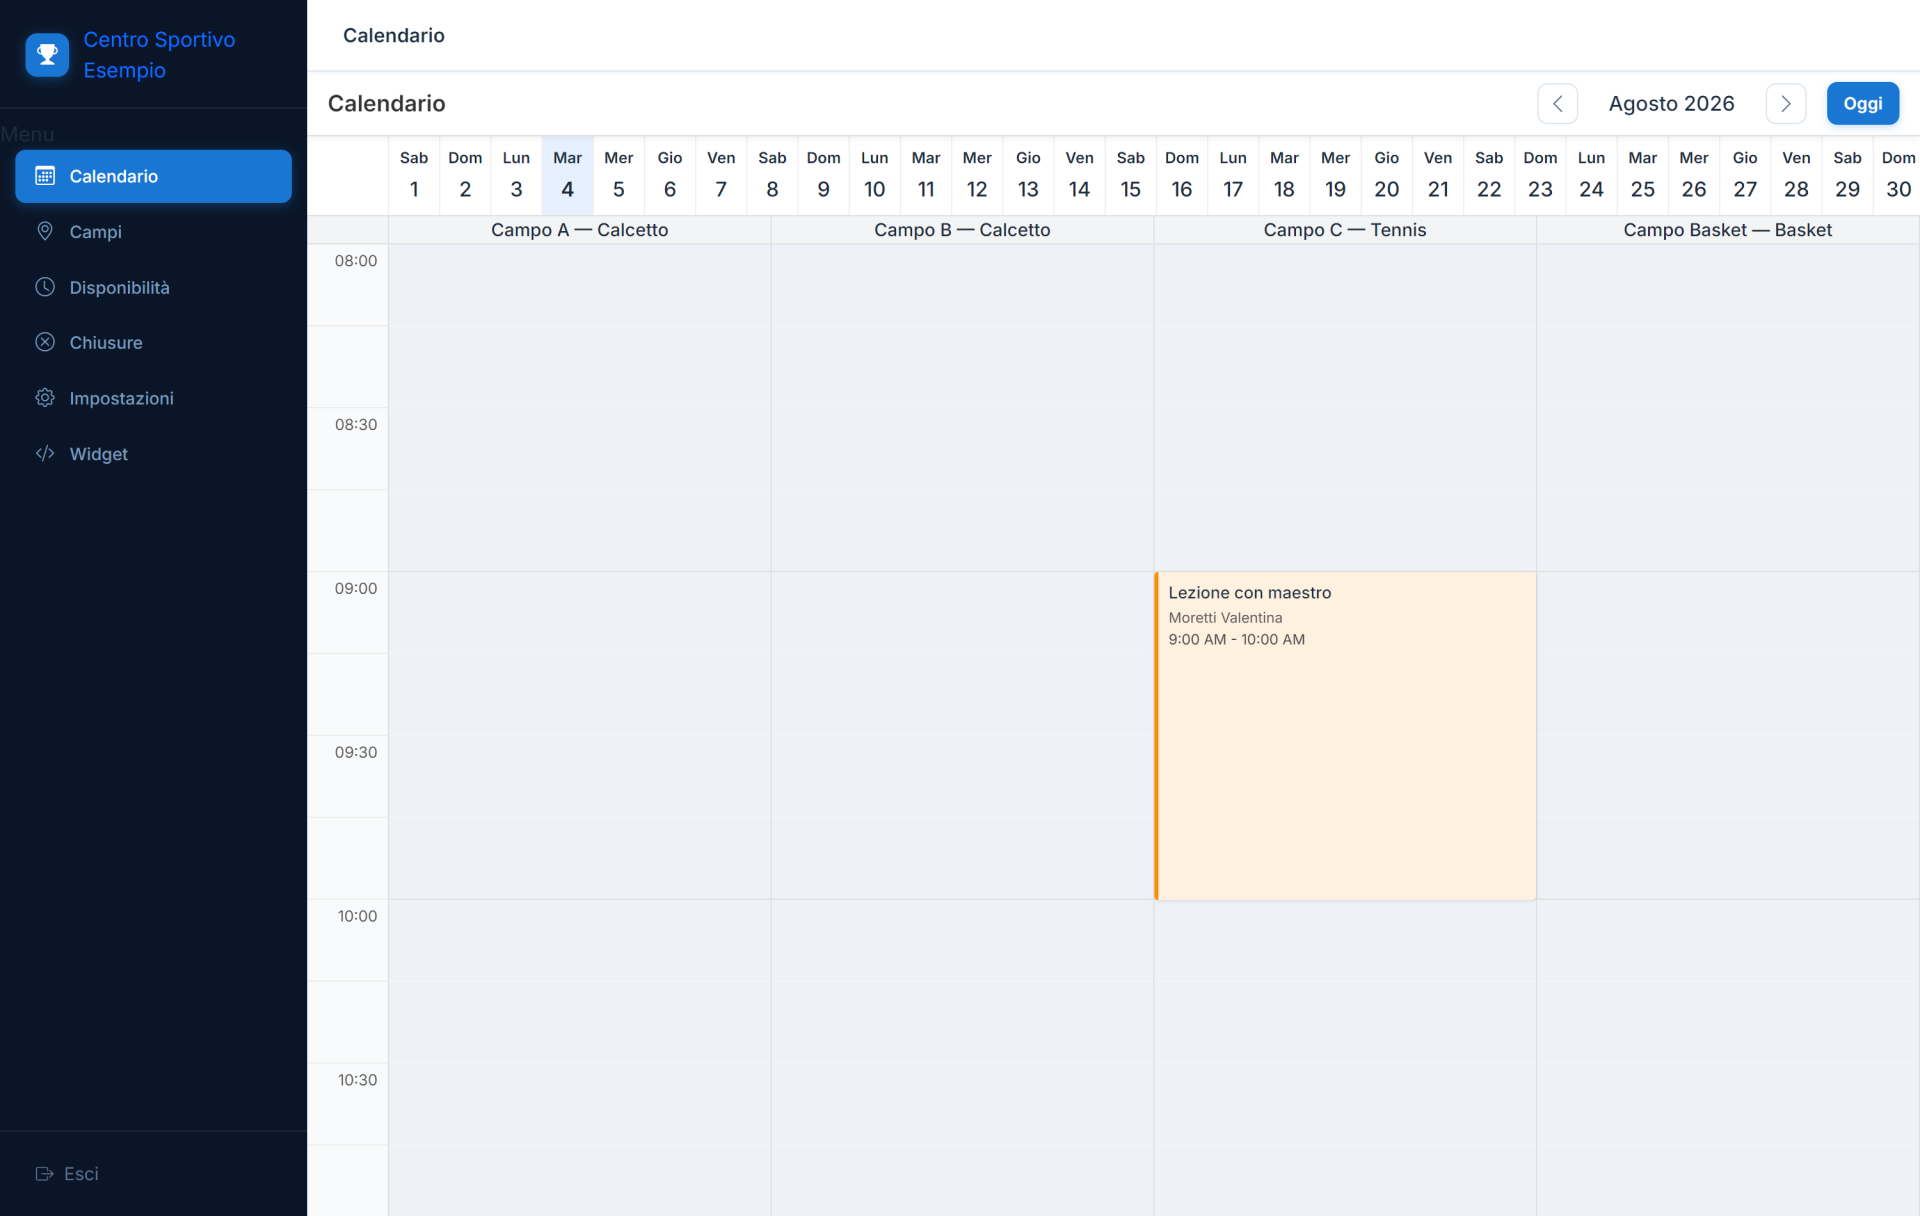This screenshot has width=1920, height=1216.
Task: Click the Widget code brackets icon
Action: [45, 453]
